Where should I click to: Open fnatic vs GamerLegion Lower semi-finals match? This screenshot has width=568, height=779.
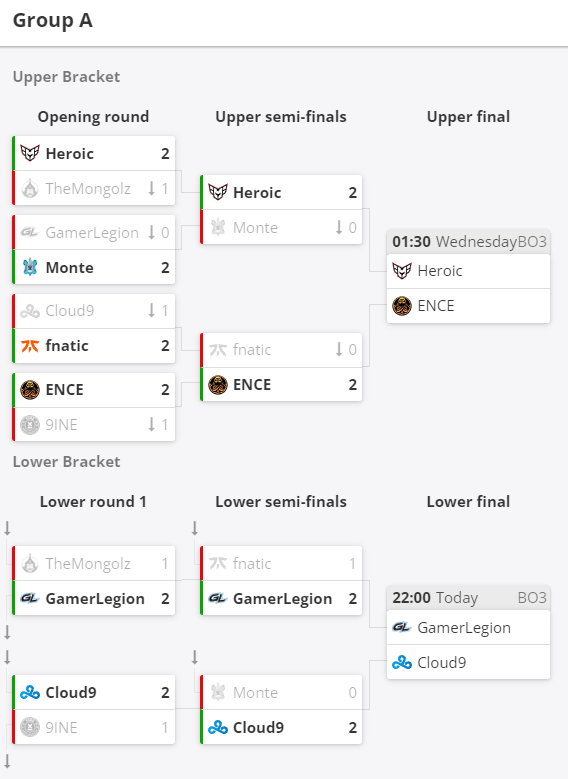(281, 581)
